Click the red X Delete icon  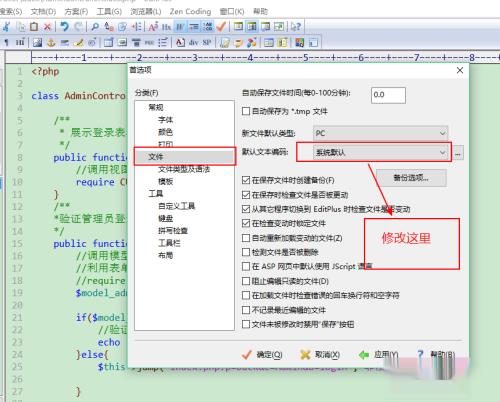[x=47, y=26]
